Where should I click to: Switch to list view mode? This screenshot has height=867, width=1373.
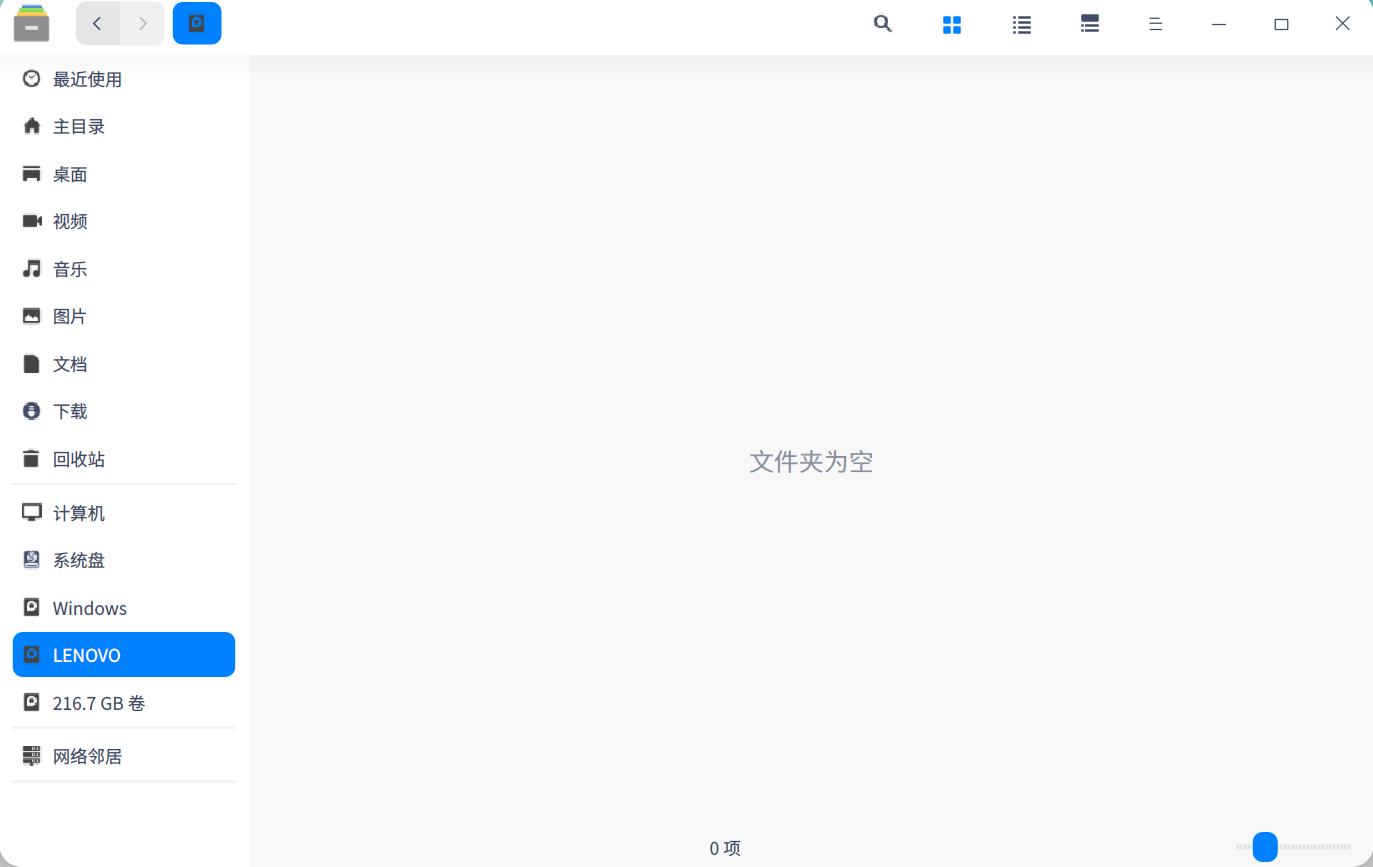tap(1021, 23)
